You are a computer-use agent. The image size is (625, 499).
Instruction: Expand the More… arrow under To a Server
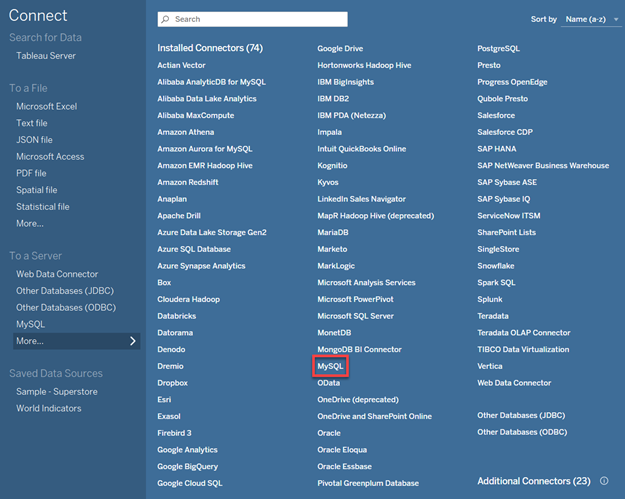pos(133,341)
